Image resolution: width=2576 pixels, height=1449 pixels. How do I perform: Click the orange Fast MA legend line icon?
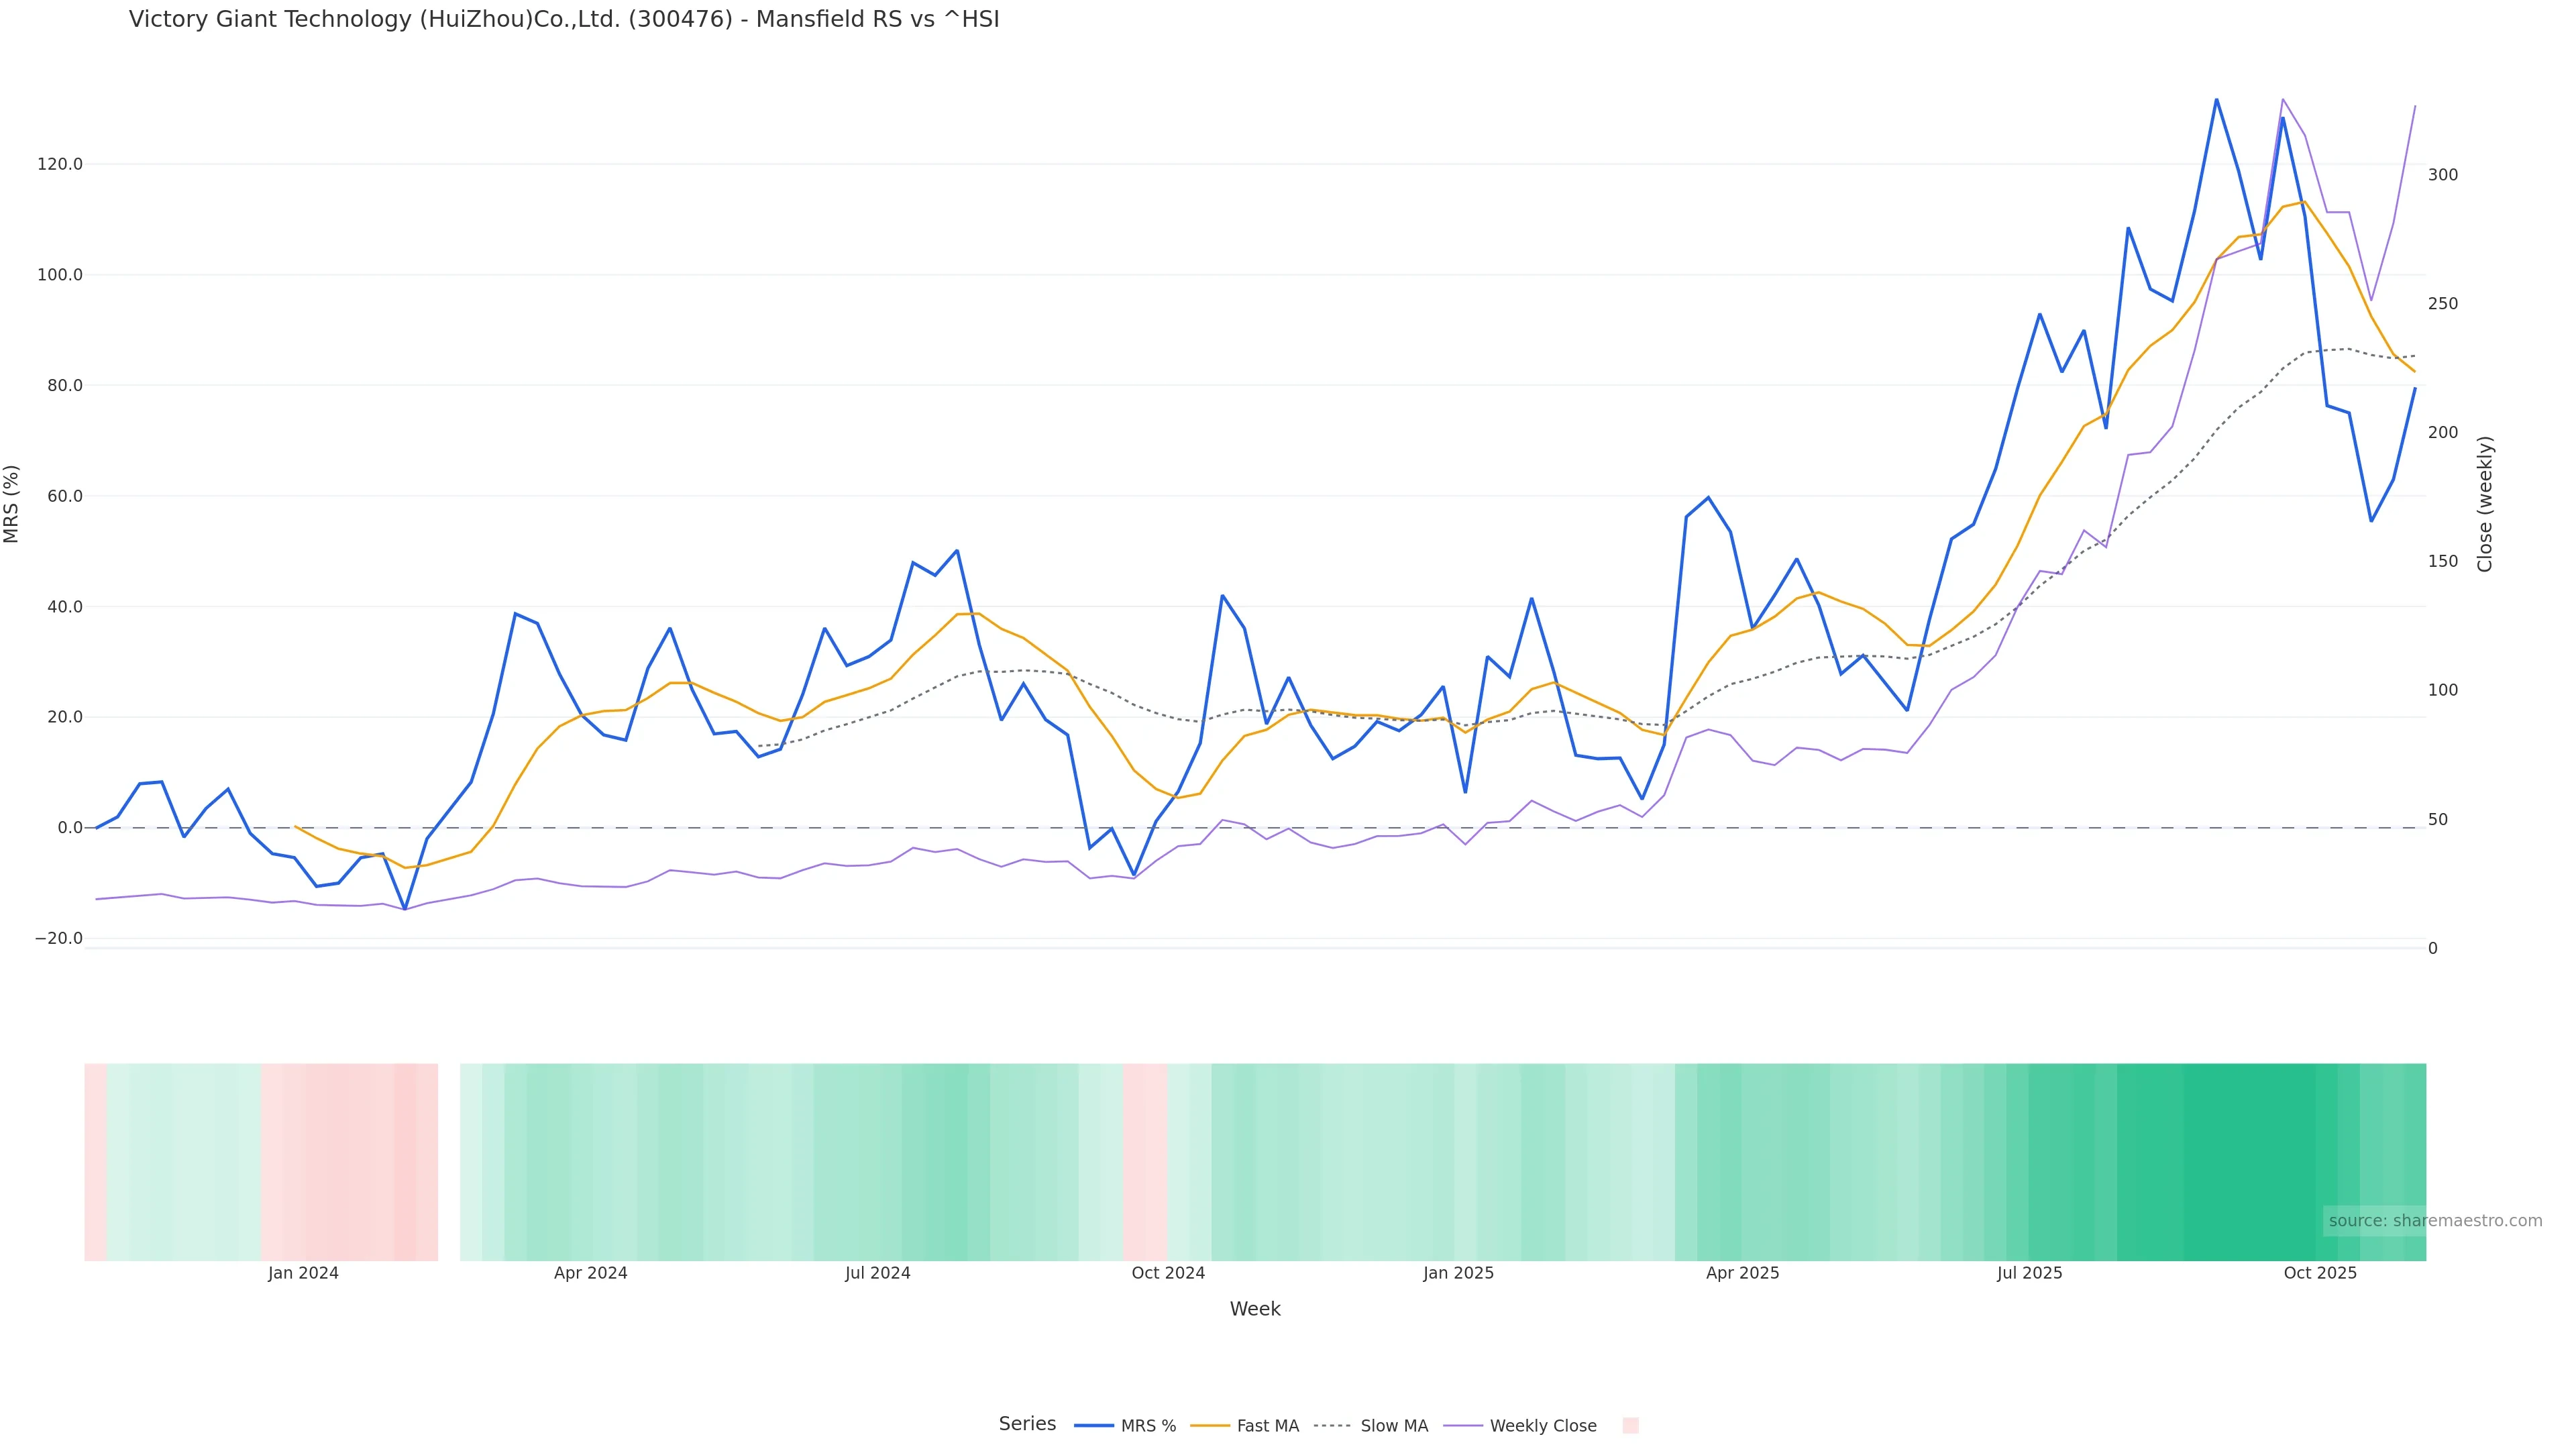tap(1210, 1426)
